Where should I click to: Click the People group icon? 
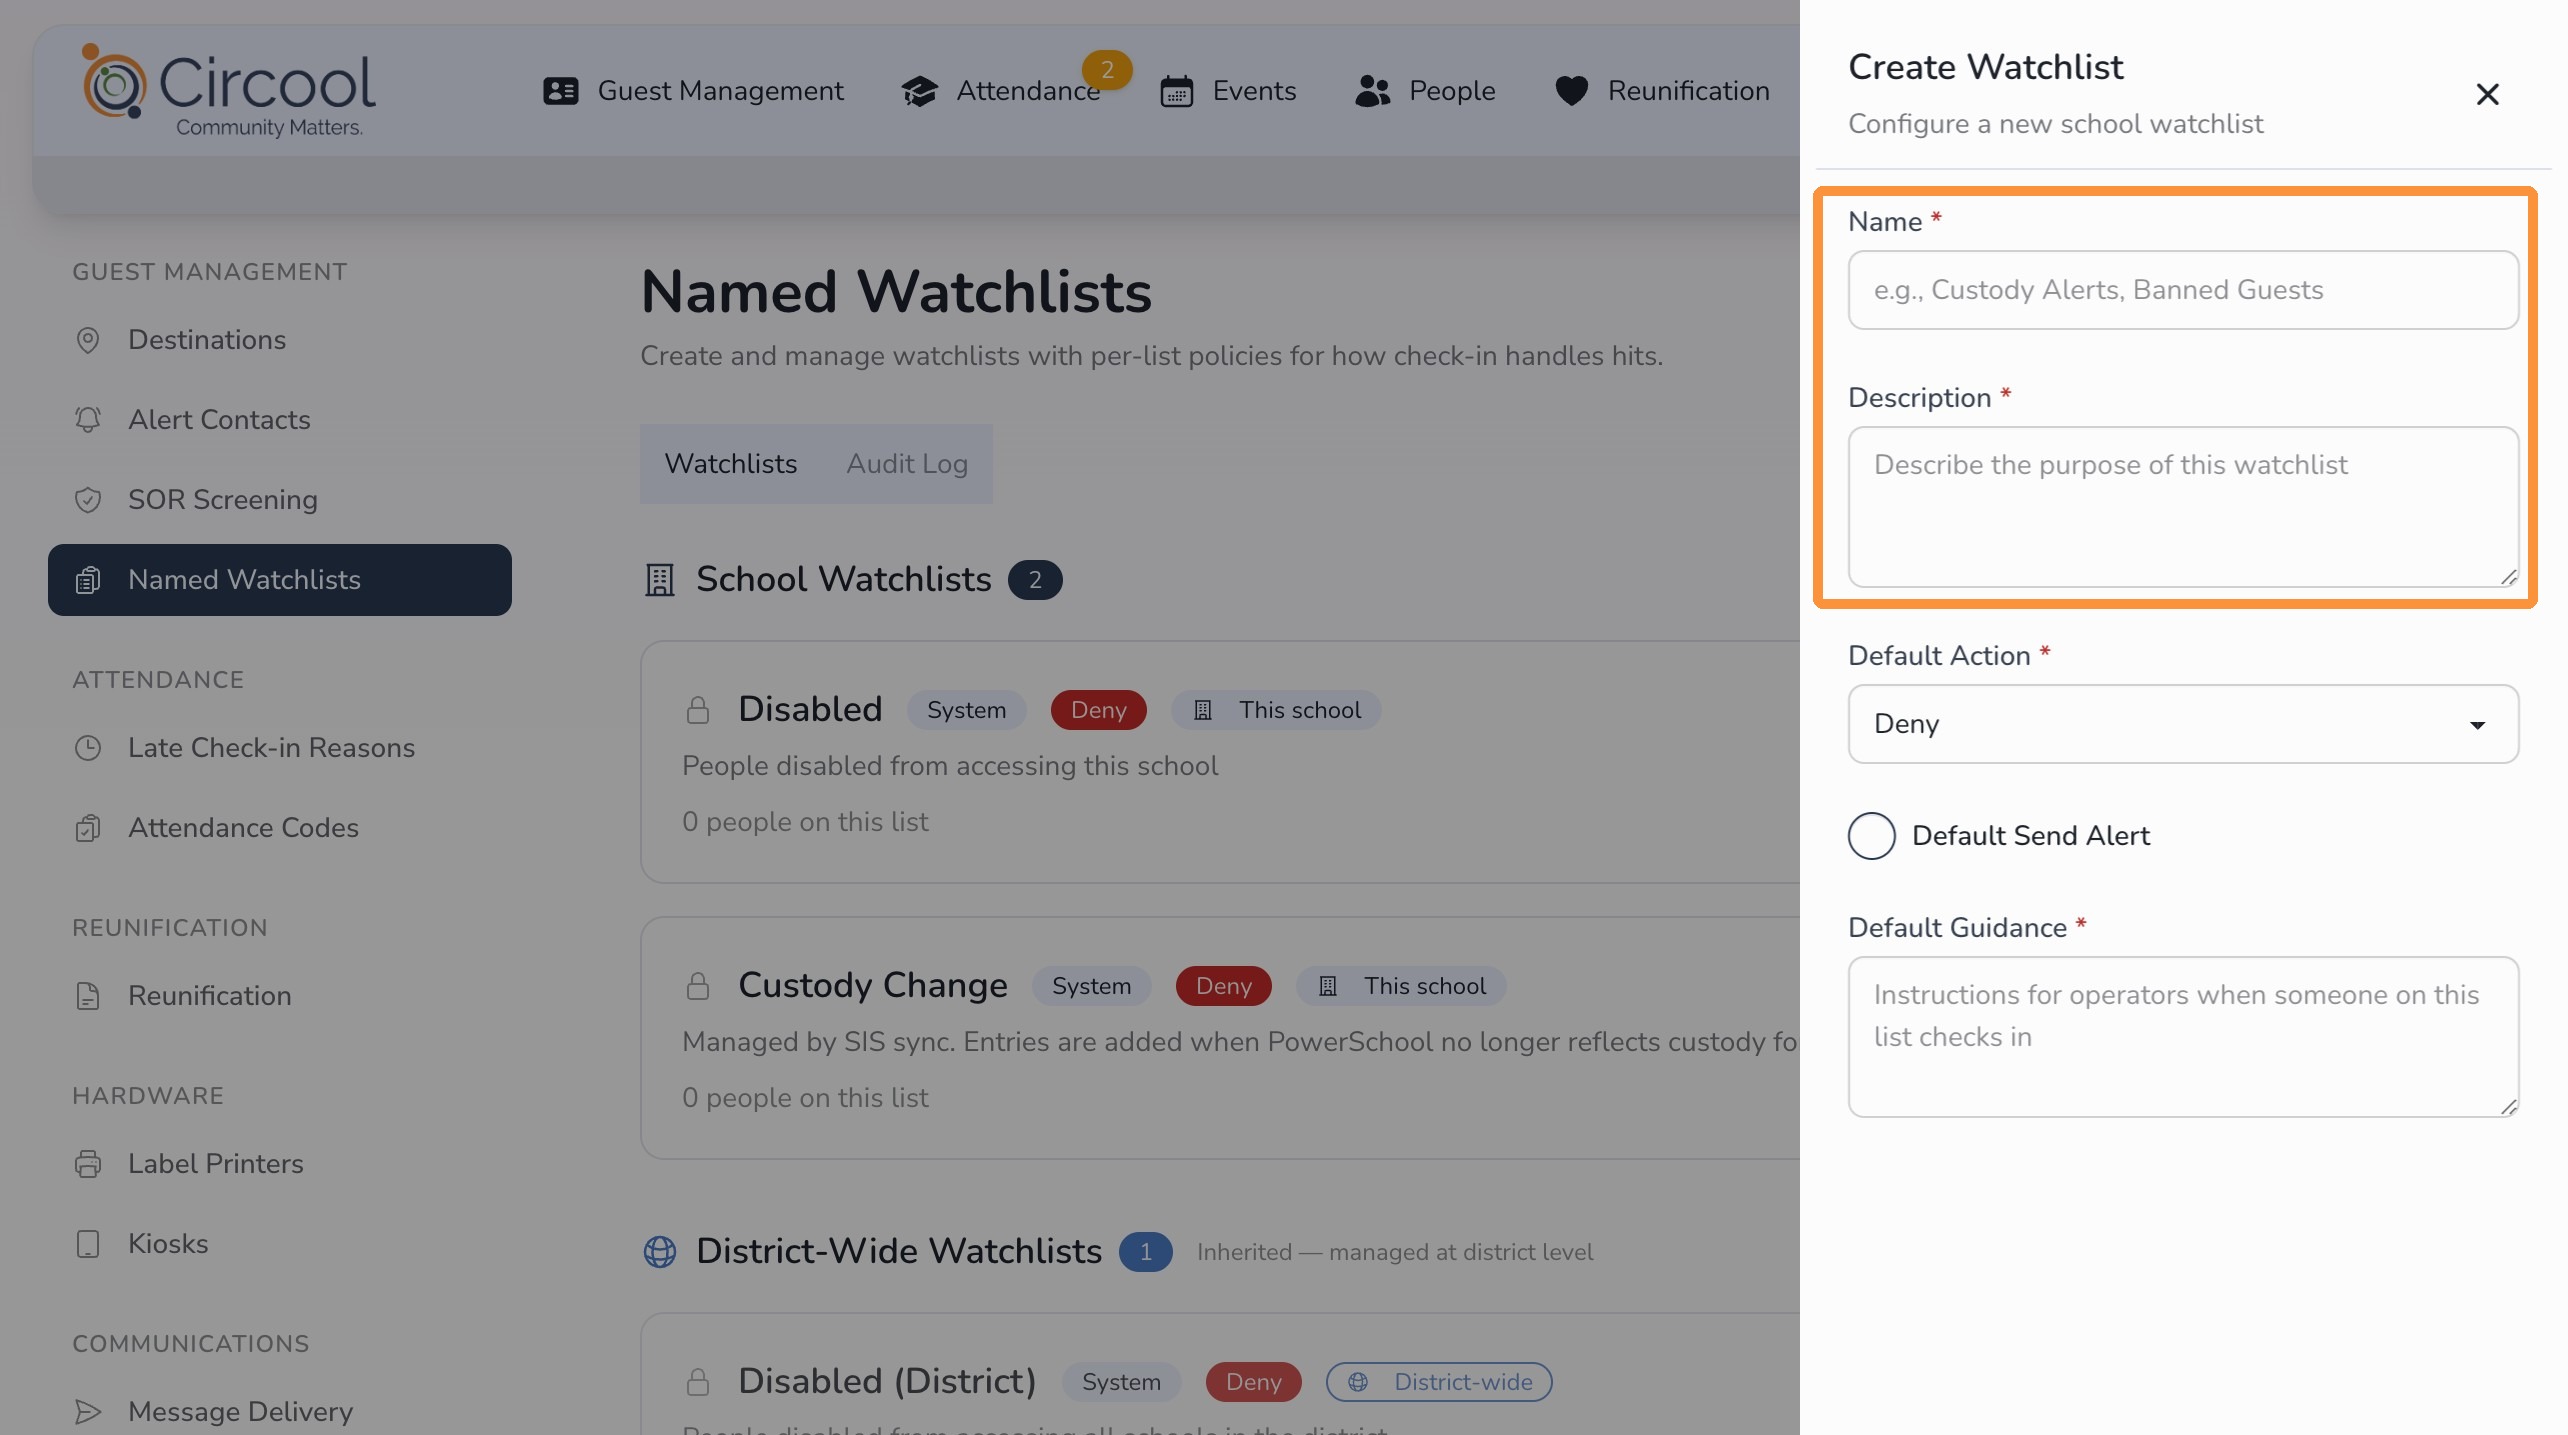[1373, 91]
